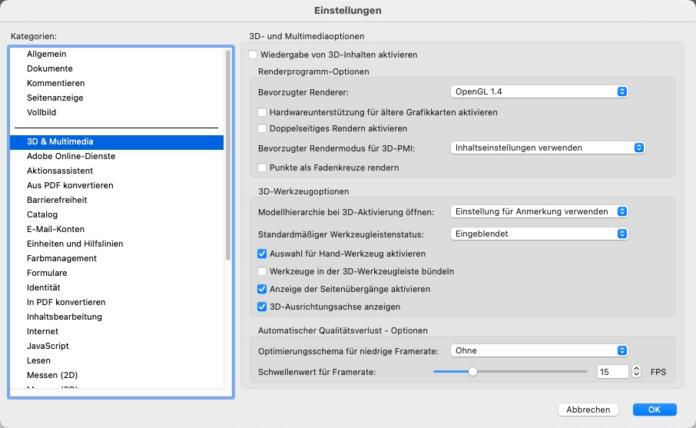Image resolution: width=696 pixels, height=428 pixels.
Task: Click the Schwellenwert für Framerate slider
Action: tap(510, 371)
